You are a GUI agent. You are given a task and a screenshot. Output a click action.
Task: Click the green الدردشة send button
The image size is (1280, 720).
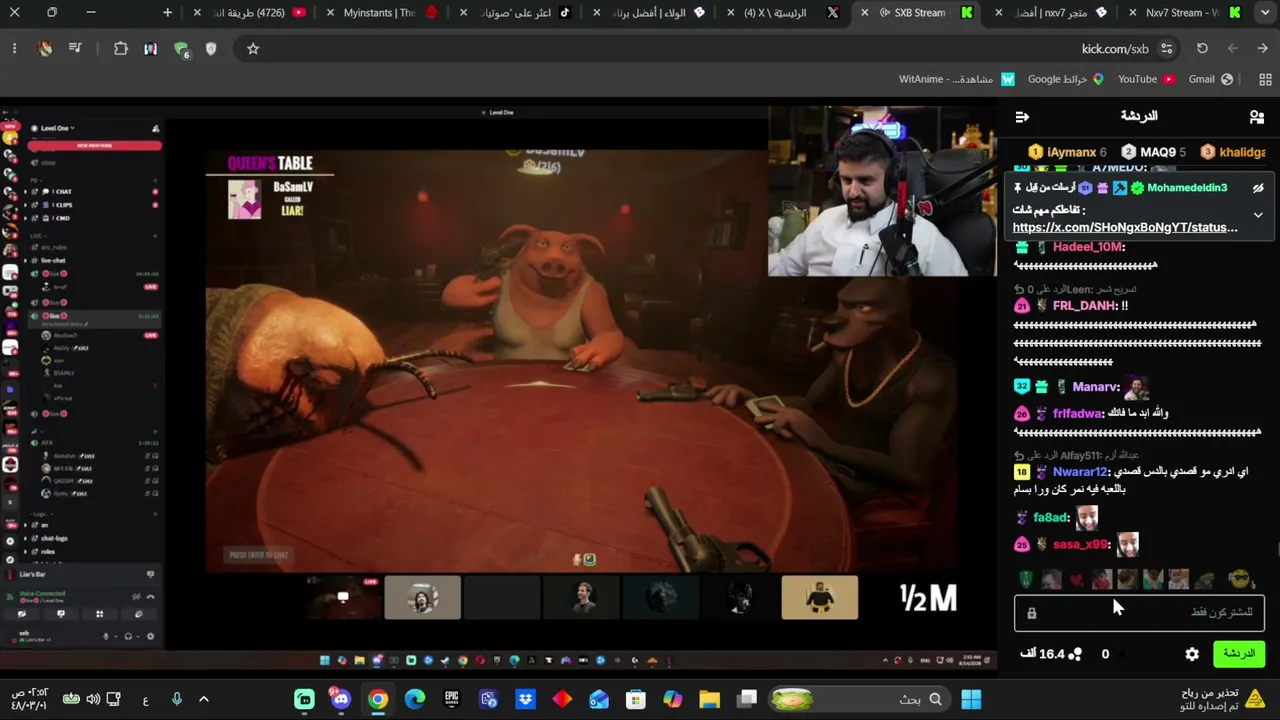pos(1238,654)
